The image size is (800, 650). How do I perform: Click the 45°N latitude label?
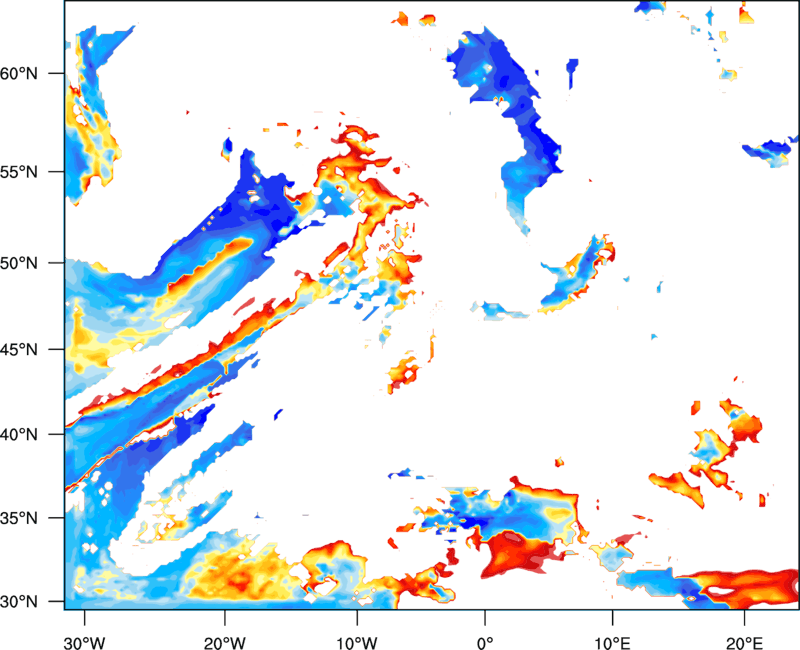click(x=19, y=350)
